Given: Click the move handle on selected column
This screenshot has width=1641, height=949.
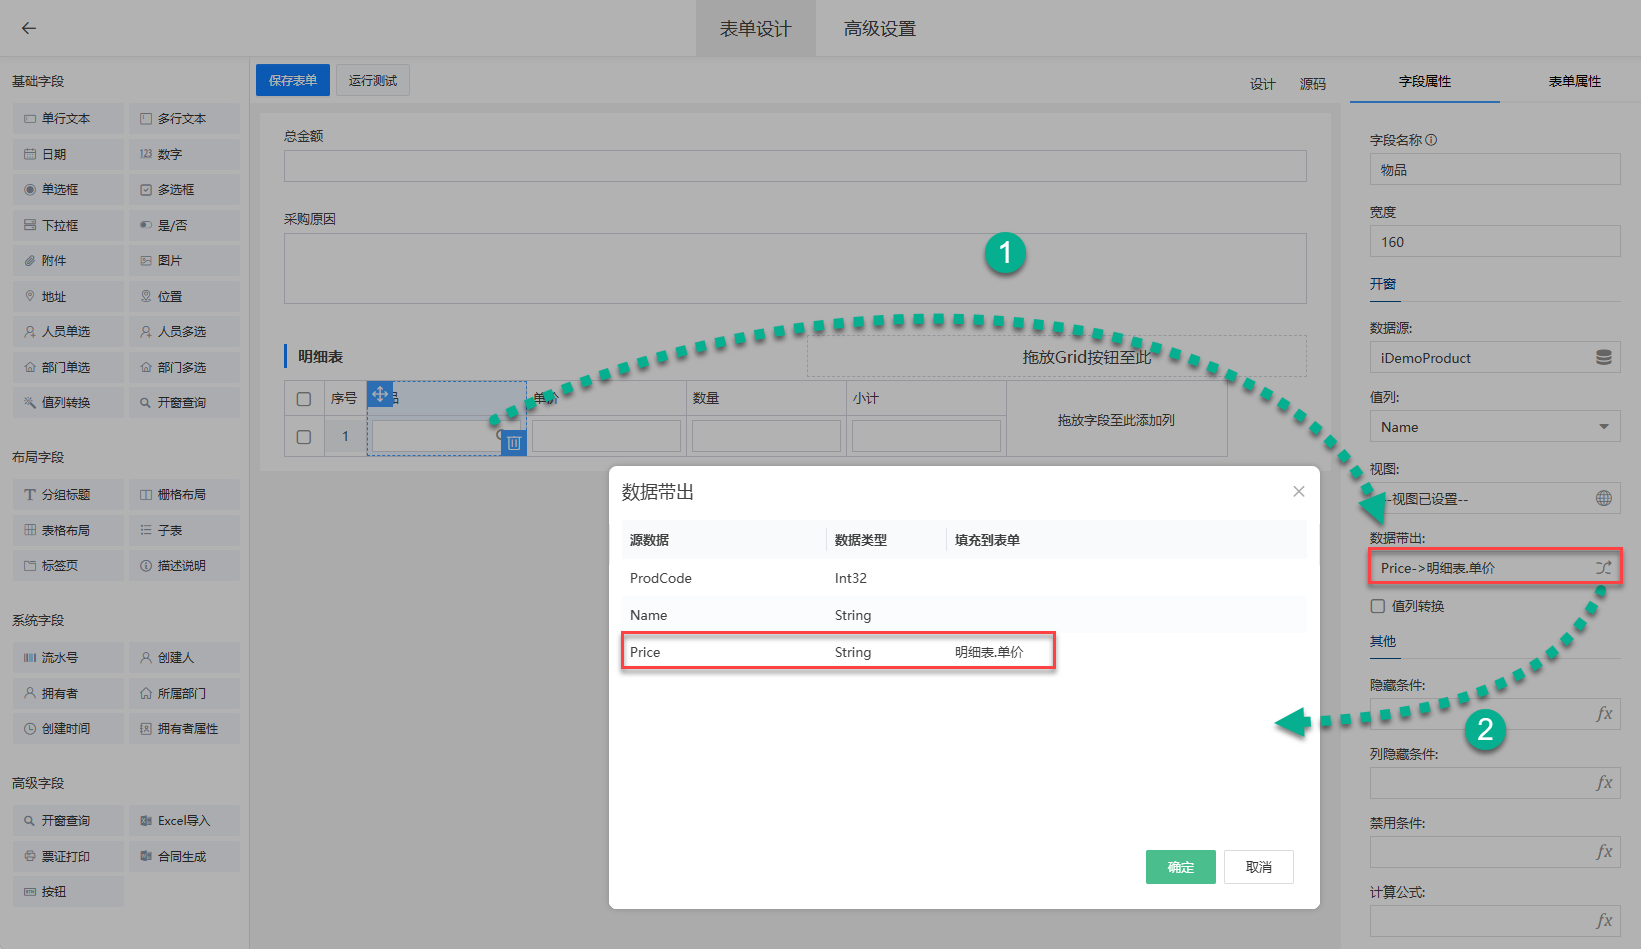Looking at the screenshot, I should [x=380, y=394].
